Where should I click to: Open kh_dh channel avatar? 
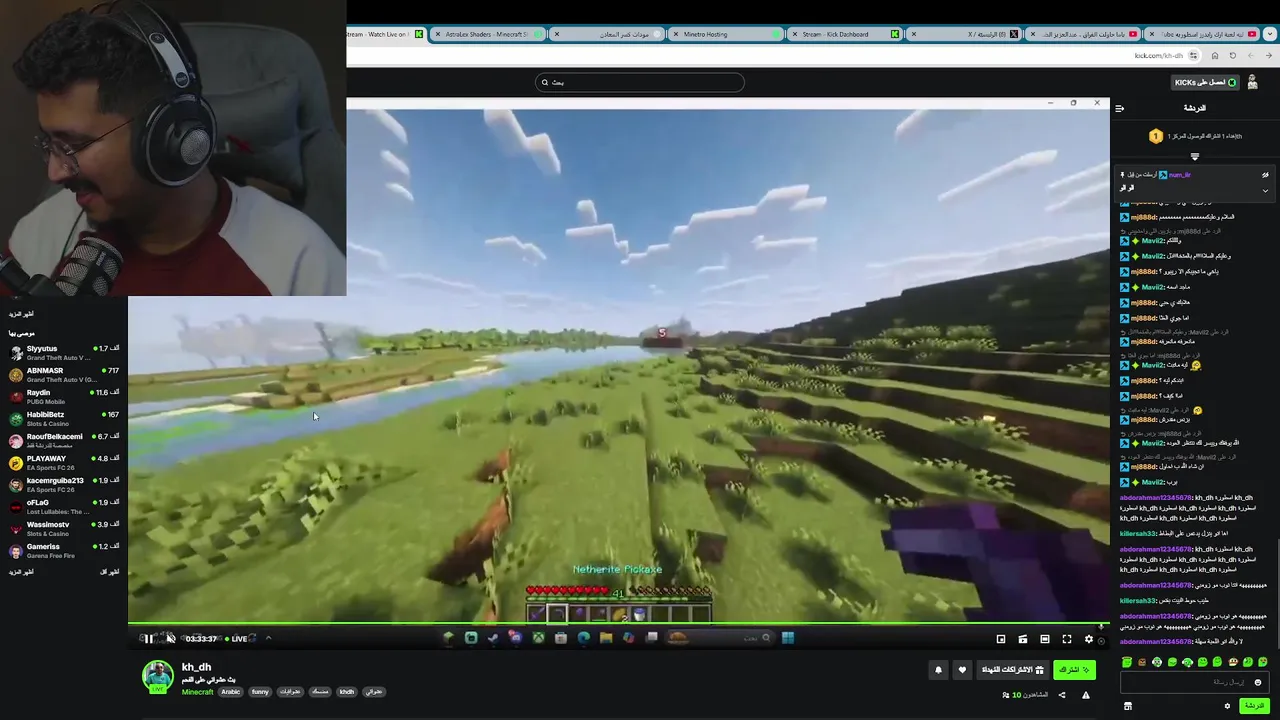[x=157, y=677]
